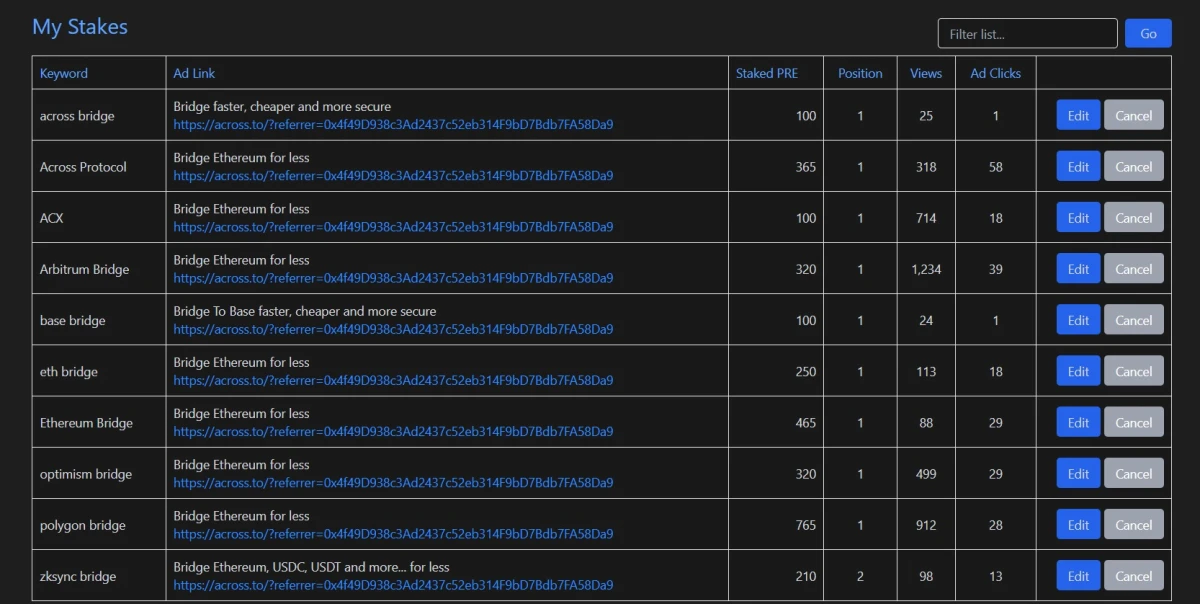The width and height of the screenshot is (1200, 604).
Task: Sort by the Ad Link column header
Action: coord(194,73)
